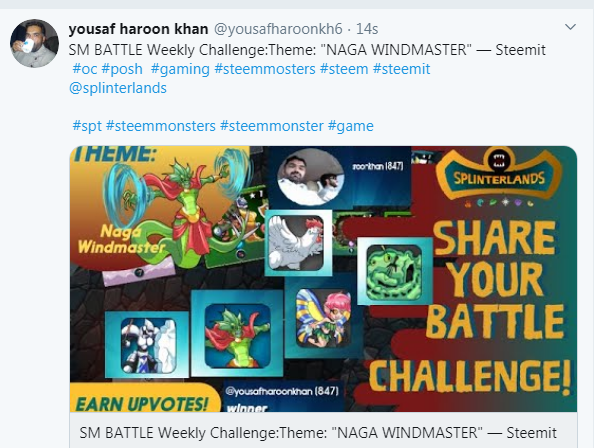
Task: Open the link card title NAGA WINDMASTER — Steemit
Action: click(318, 432)
